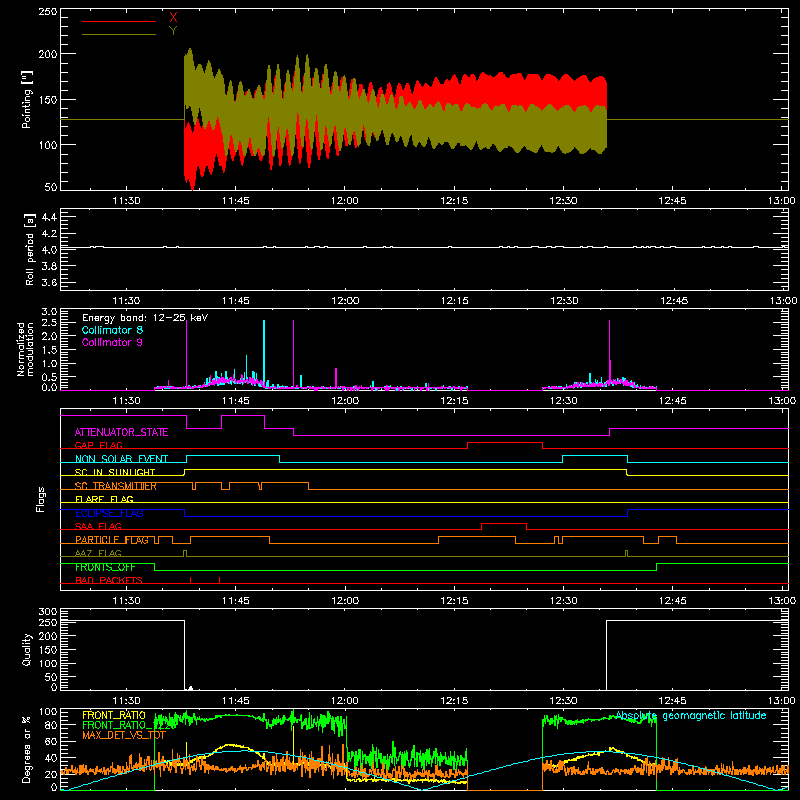
Task: Click the 50 tick label on Pointing axis
Action: pos(51,187)
